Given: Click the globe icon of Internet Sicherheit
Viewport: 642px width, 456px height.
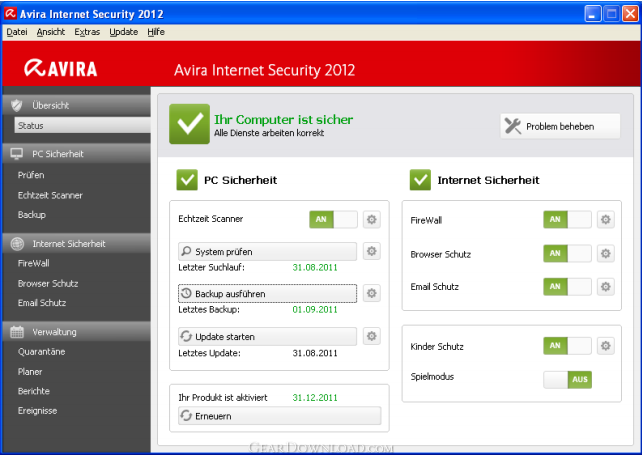Looking at the screenshot, I should tap(17, 244).
